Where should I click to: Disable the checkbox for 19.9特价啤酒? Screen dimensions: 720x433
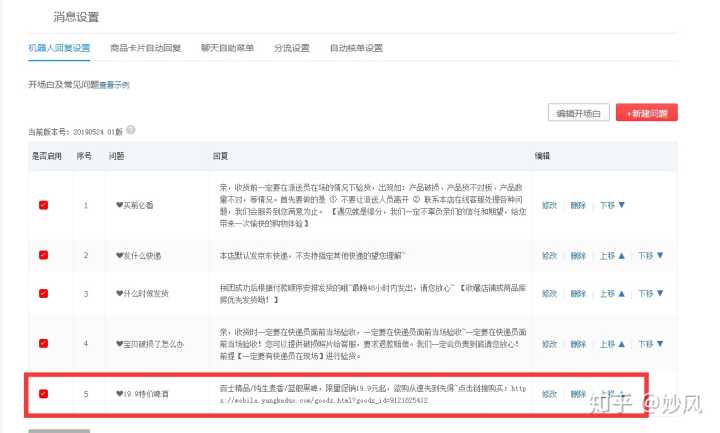click(43, 393)
